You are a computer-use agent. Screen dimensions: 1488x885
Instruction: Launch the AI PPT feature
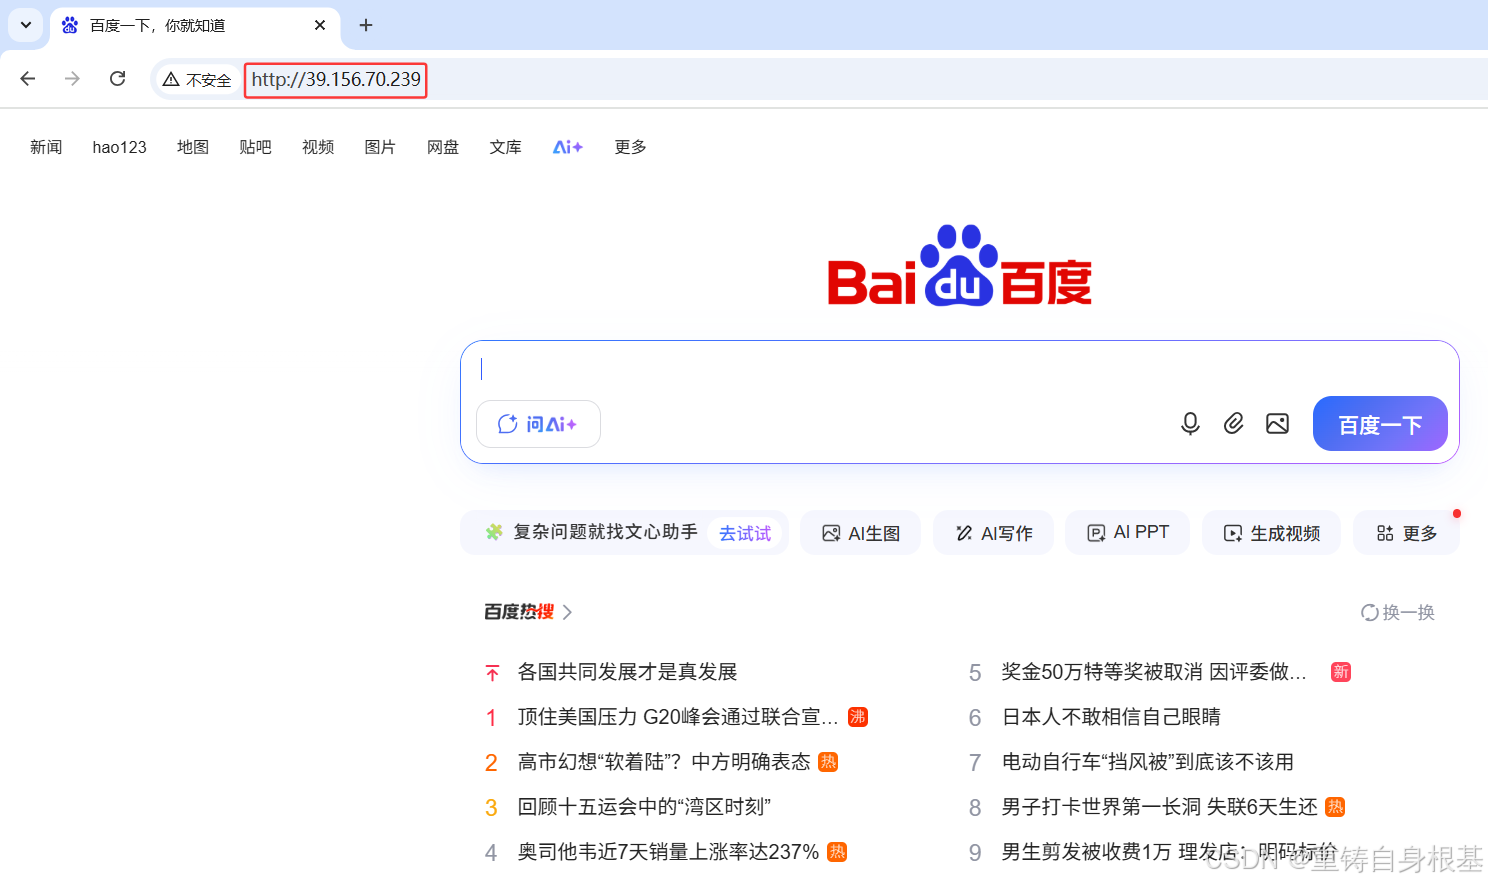[1127, 531]
